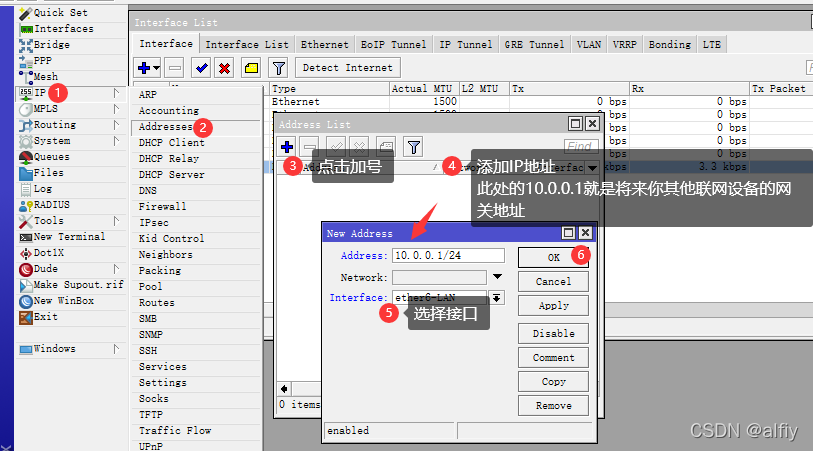Click Copy in New Address dialog

point(553,381)
